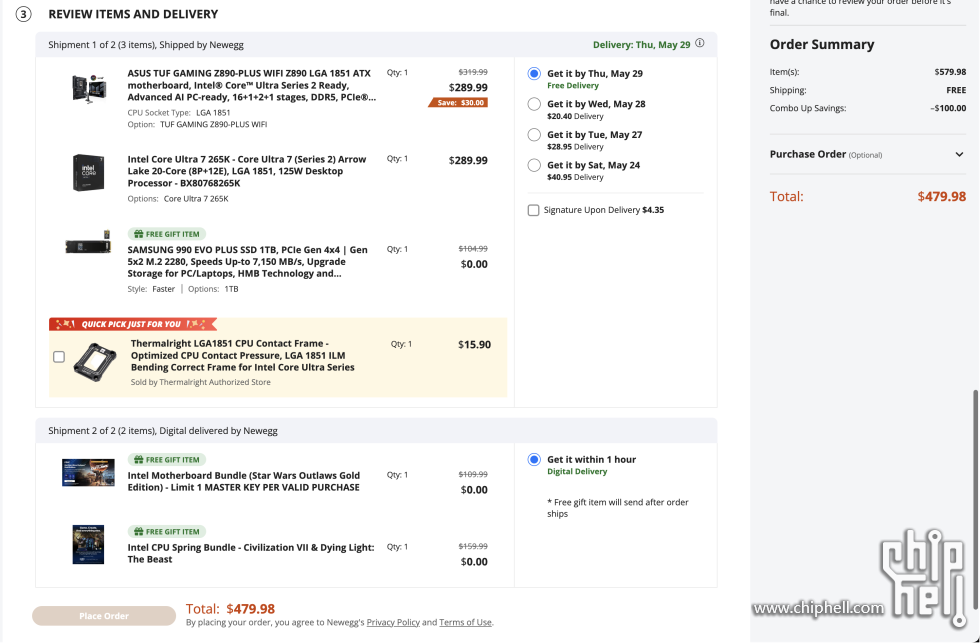Image resolution: width=980 pixels, height=643 pixels.
Task: Select Get it by Tue, May 27
Action: [x=534, y=135]
